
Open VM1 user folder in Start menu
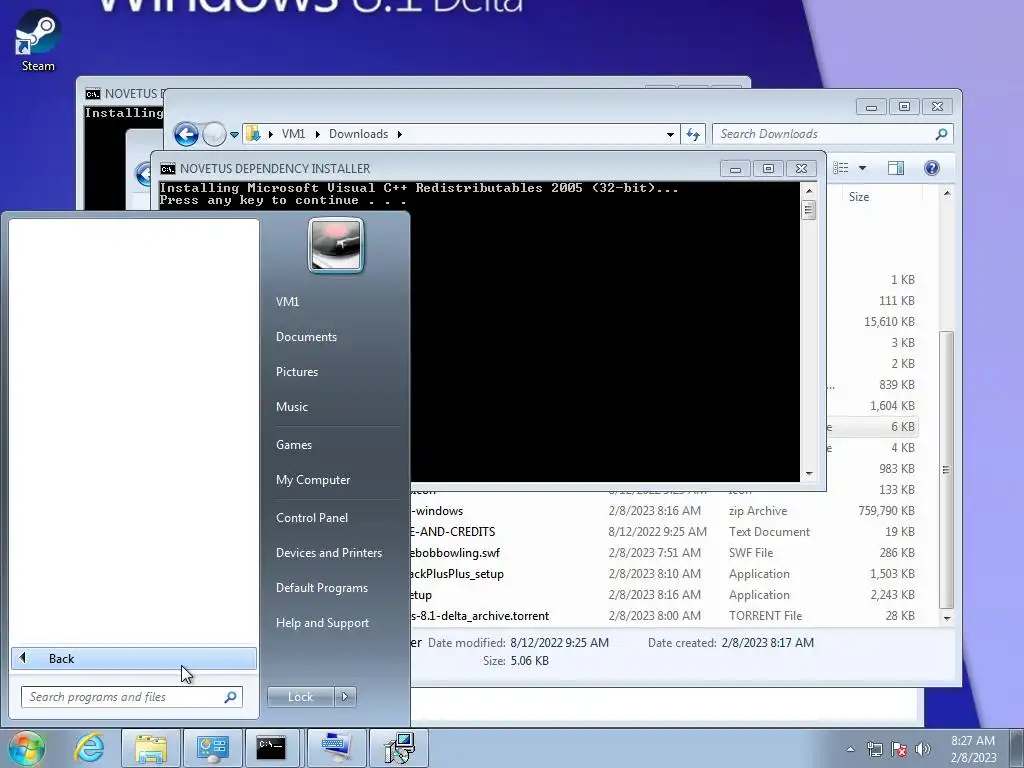pyautogui.click(x=287, y=302)
